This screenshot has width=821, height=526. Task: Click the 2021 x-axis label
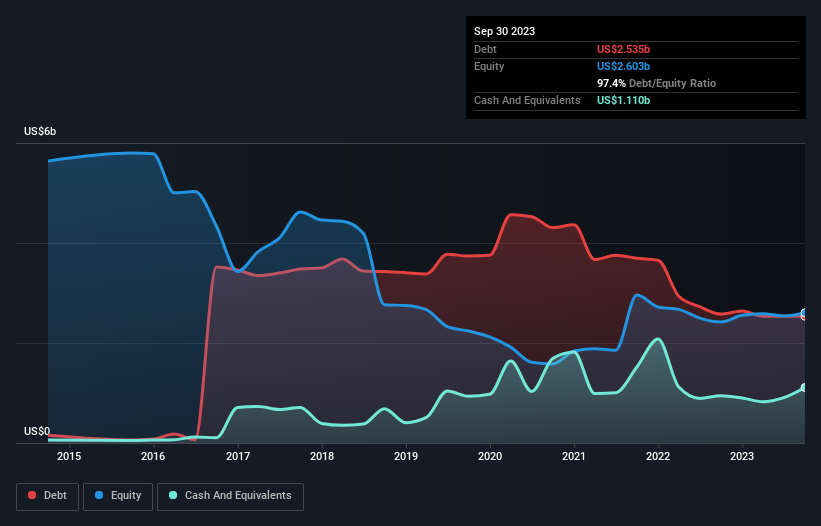click(x=574, y=456)
